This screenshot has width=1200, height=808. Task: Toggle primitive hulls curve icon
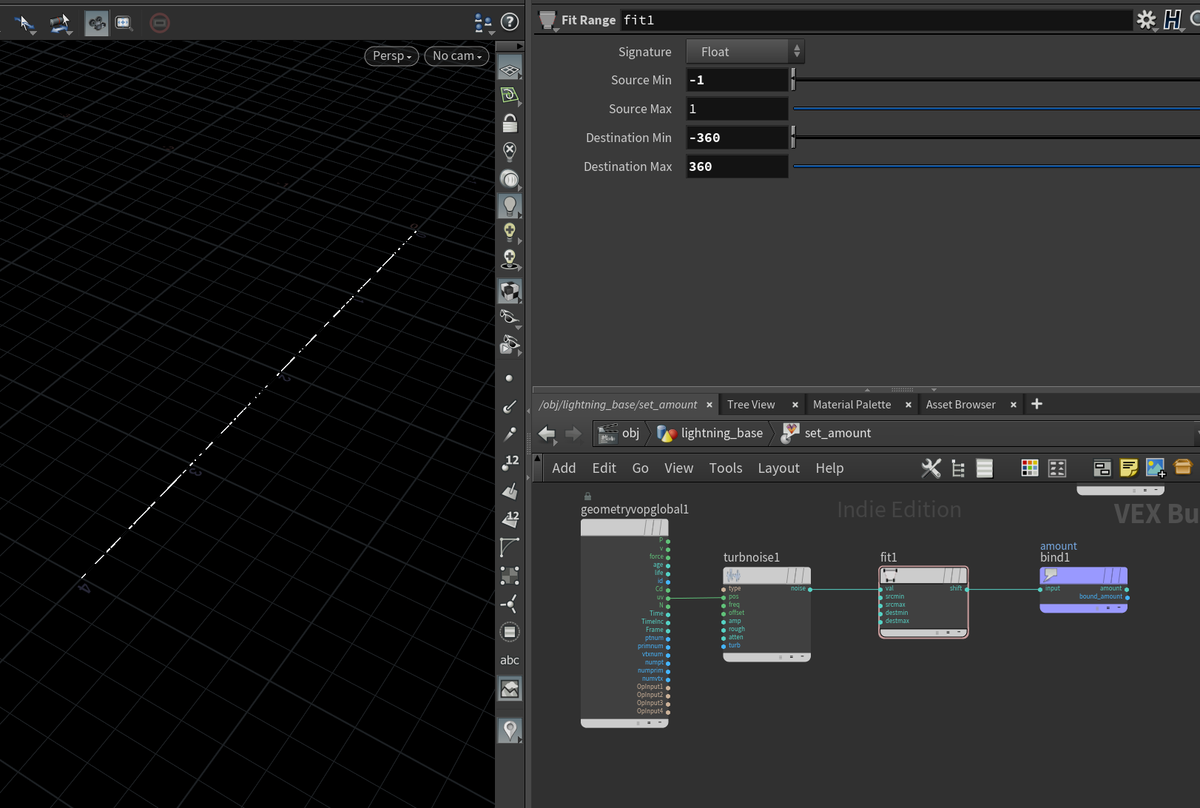pos(510,548)
